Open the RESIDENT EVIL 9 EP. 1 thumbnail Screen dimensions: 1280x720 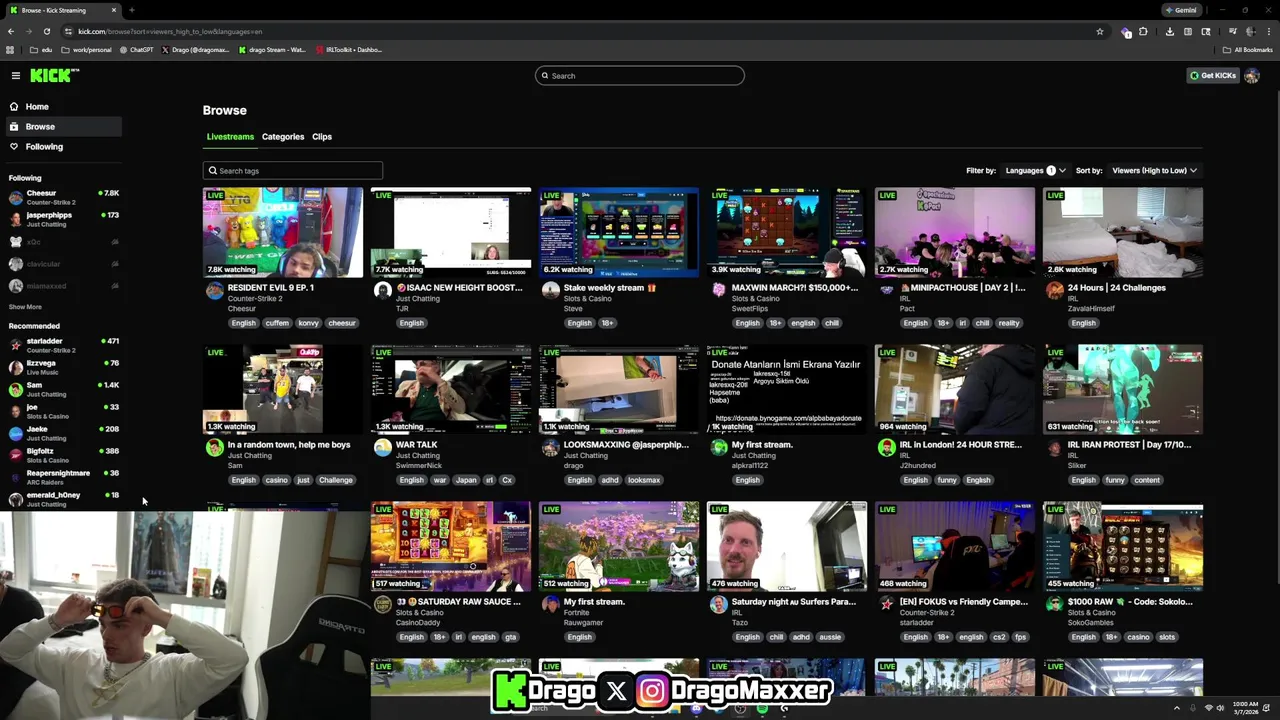(x=283, y=232)
